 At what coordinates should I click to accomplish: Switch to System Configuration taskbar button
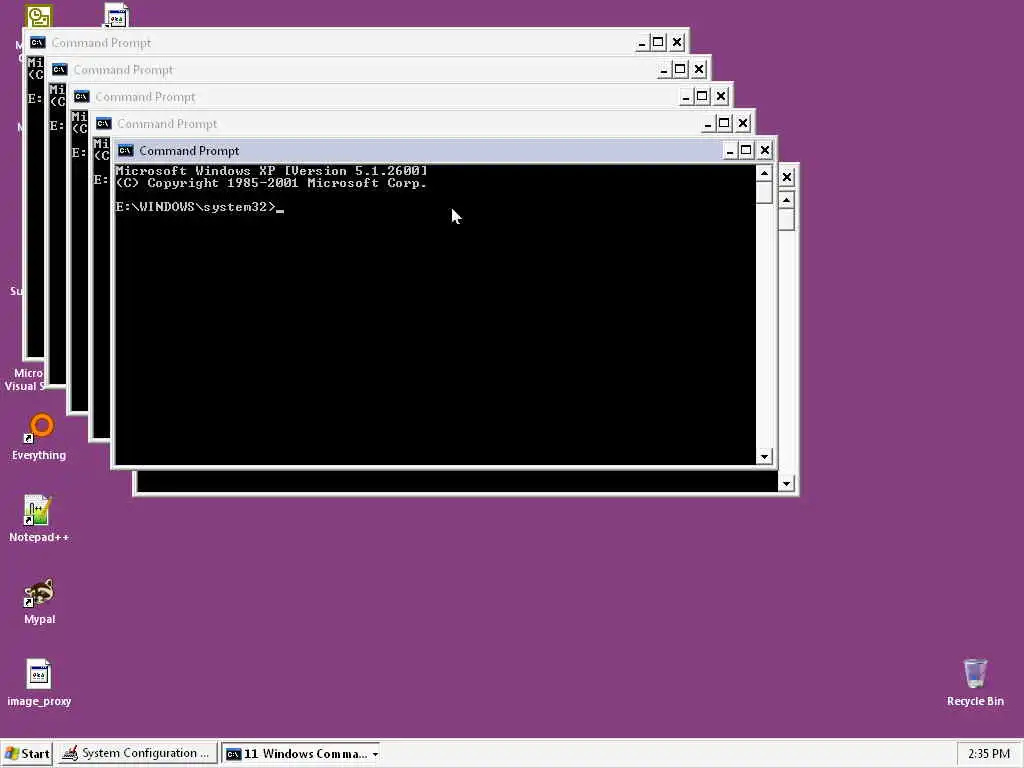[x=136, y=754]
